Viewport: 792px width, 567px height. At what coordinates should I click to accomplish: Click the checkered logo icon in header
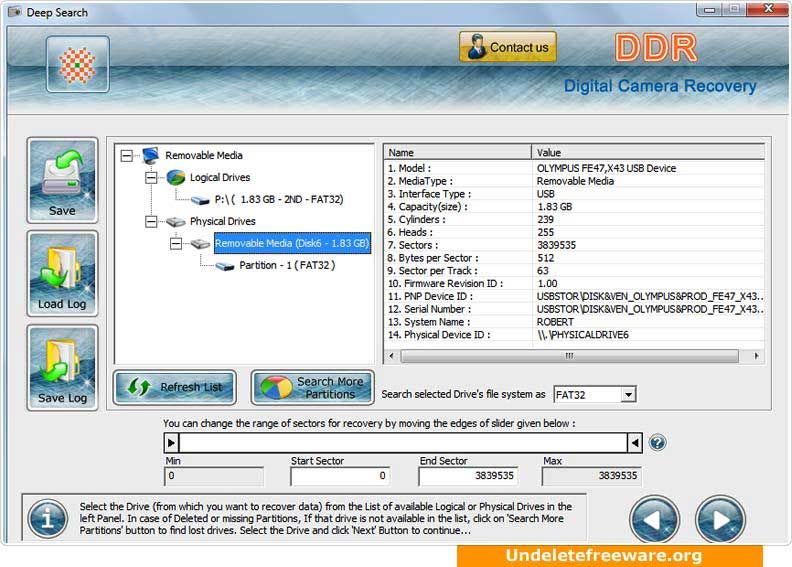[78, 65]
